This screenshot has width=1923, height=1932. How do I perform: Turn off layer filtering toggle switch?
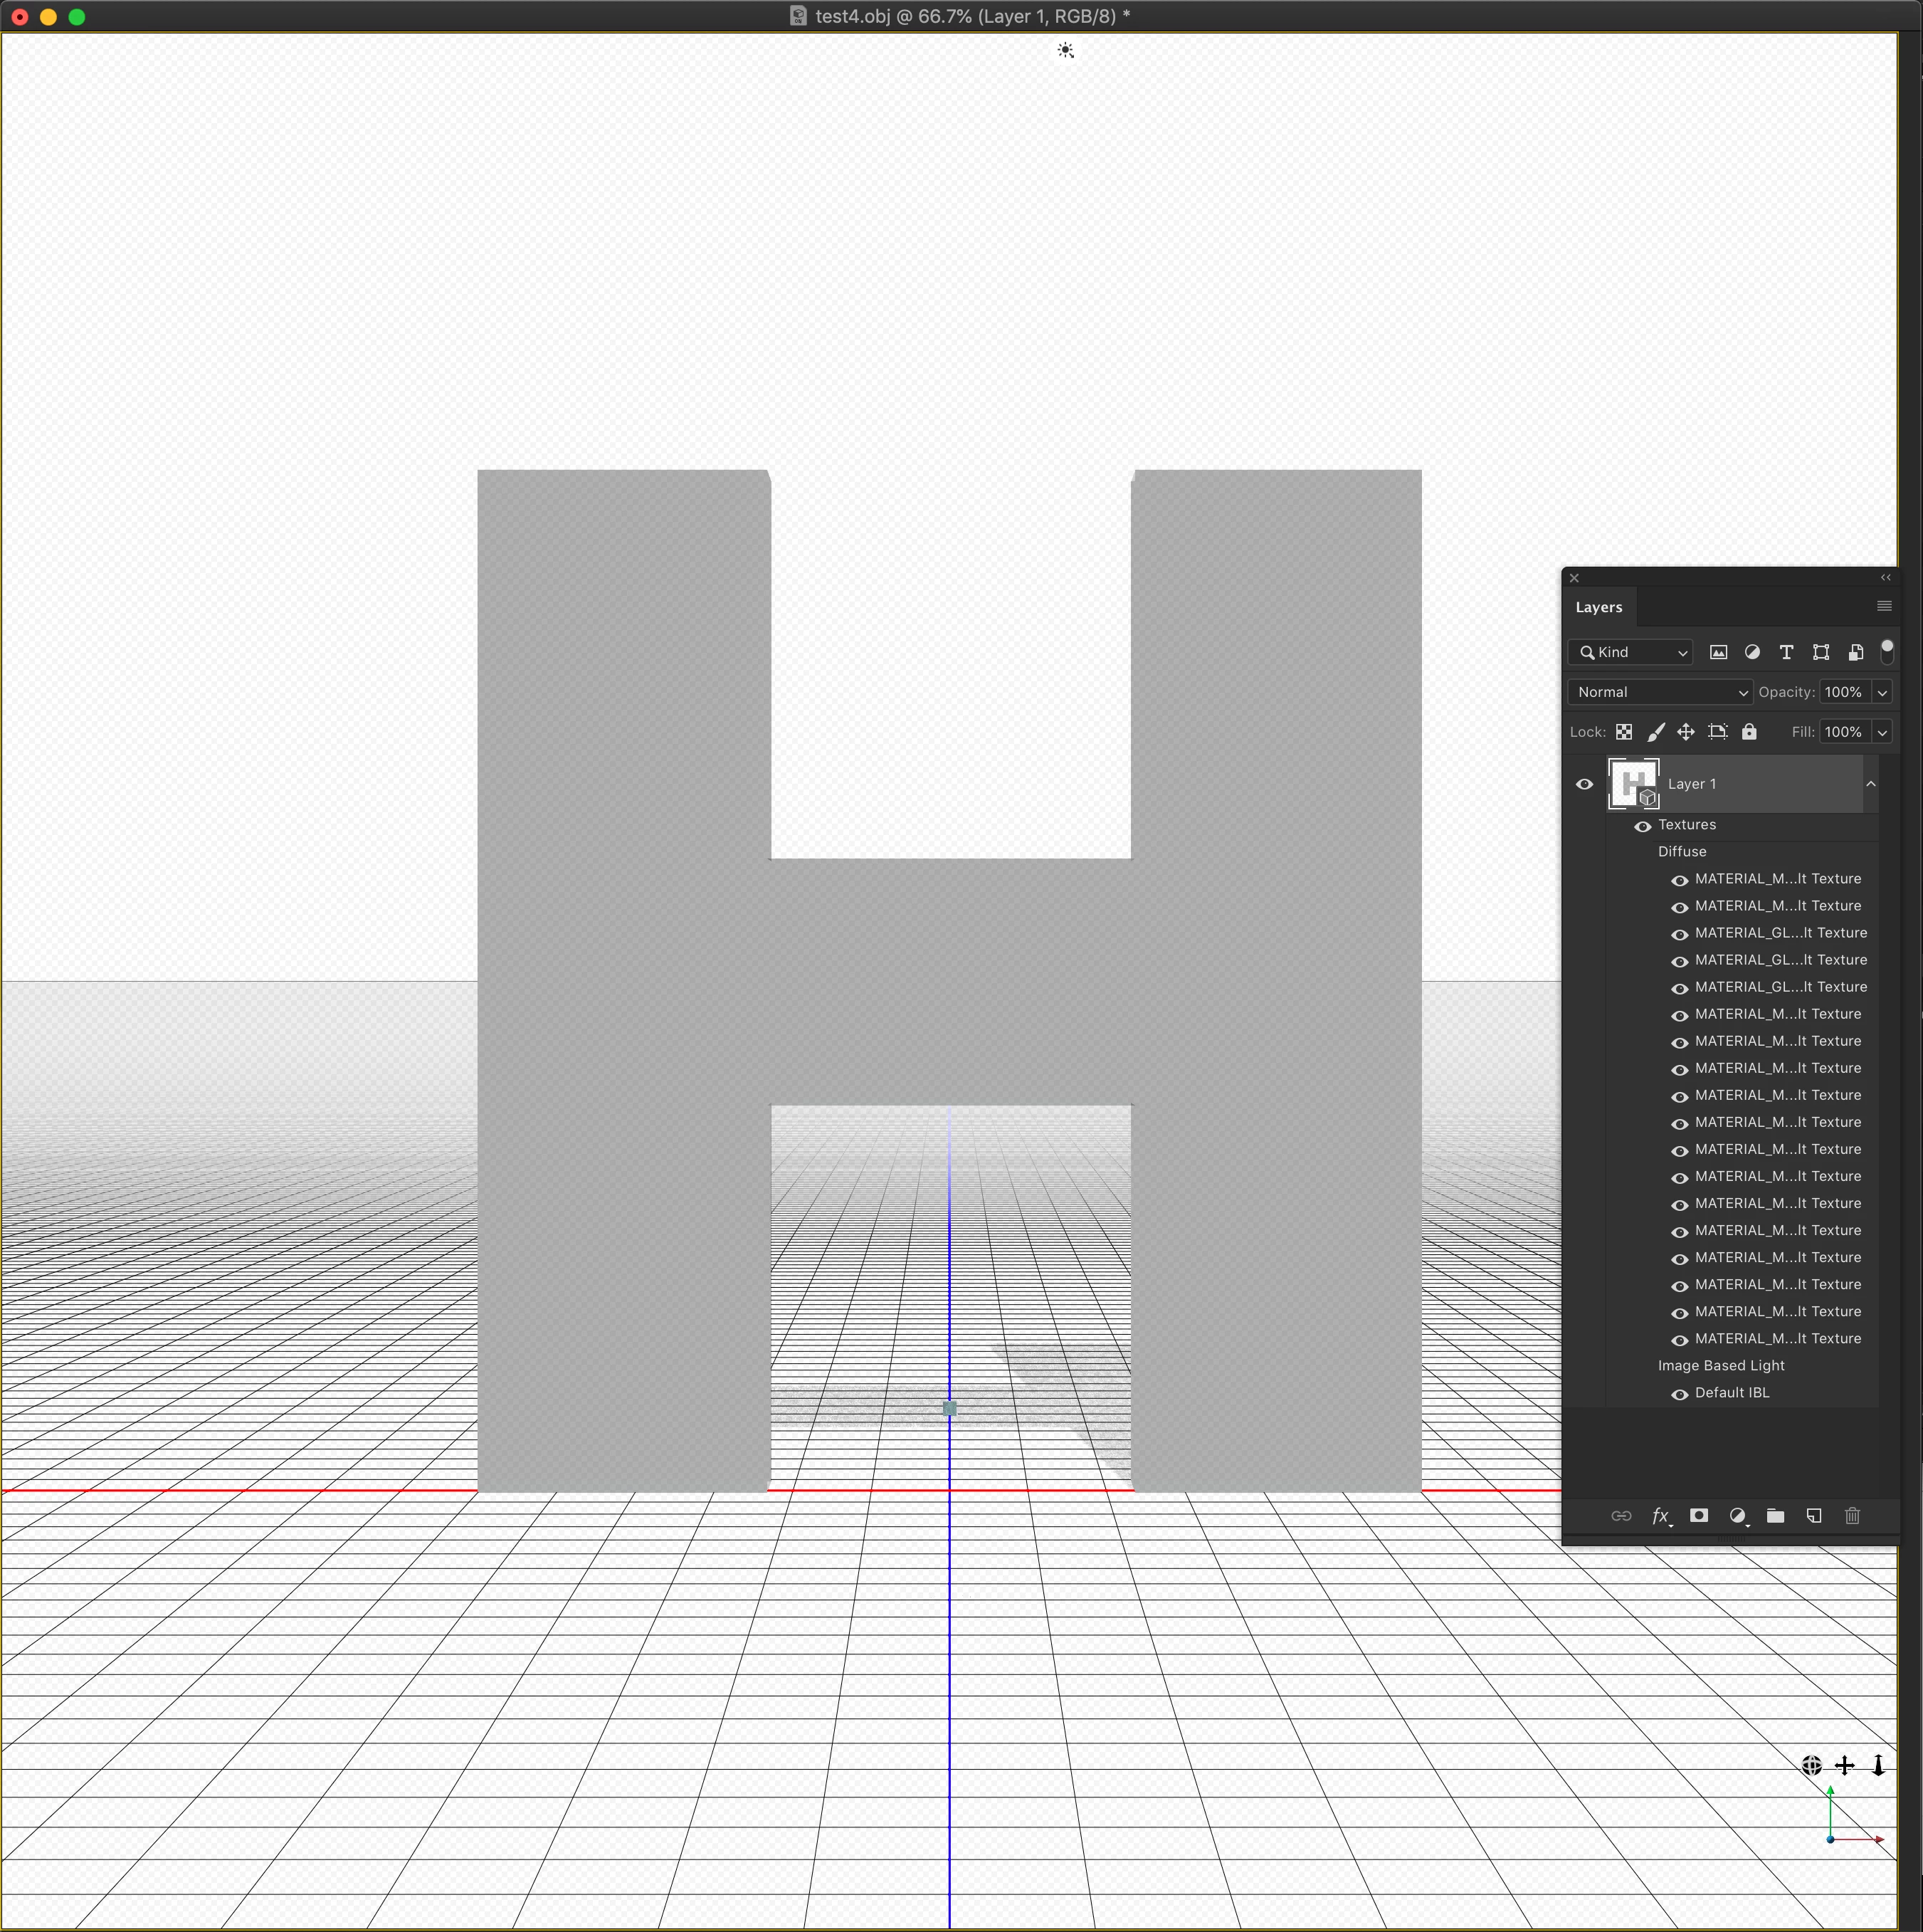1887,651
